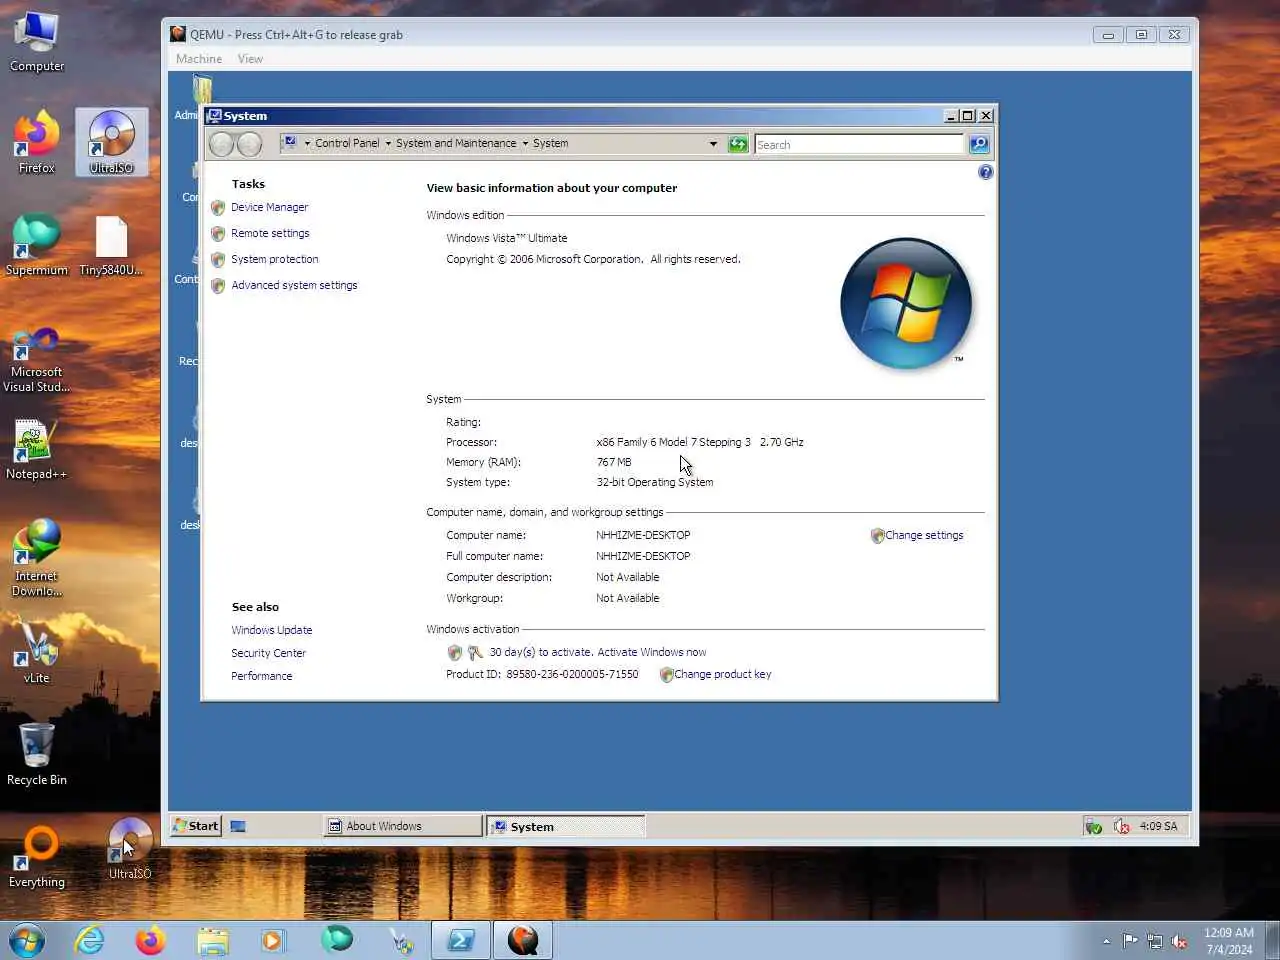
Task: Open System protection task link
Action: point(274,259)
